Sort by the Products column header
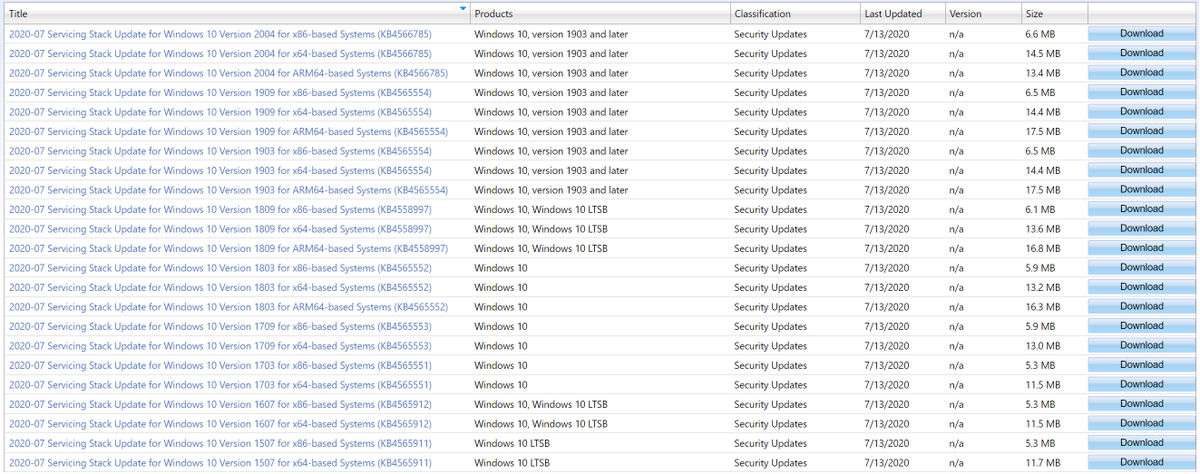 click(x=600, y=14)
